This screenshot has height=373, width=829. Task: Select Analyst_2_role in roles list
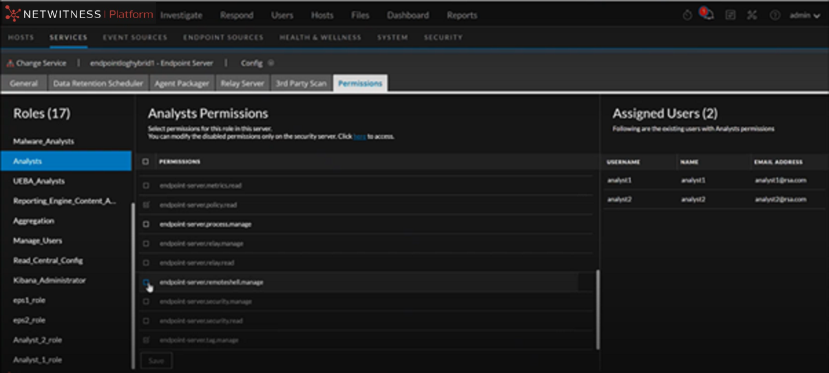[x=38, y=340]
